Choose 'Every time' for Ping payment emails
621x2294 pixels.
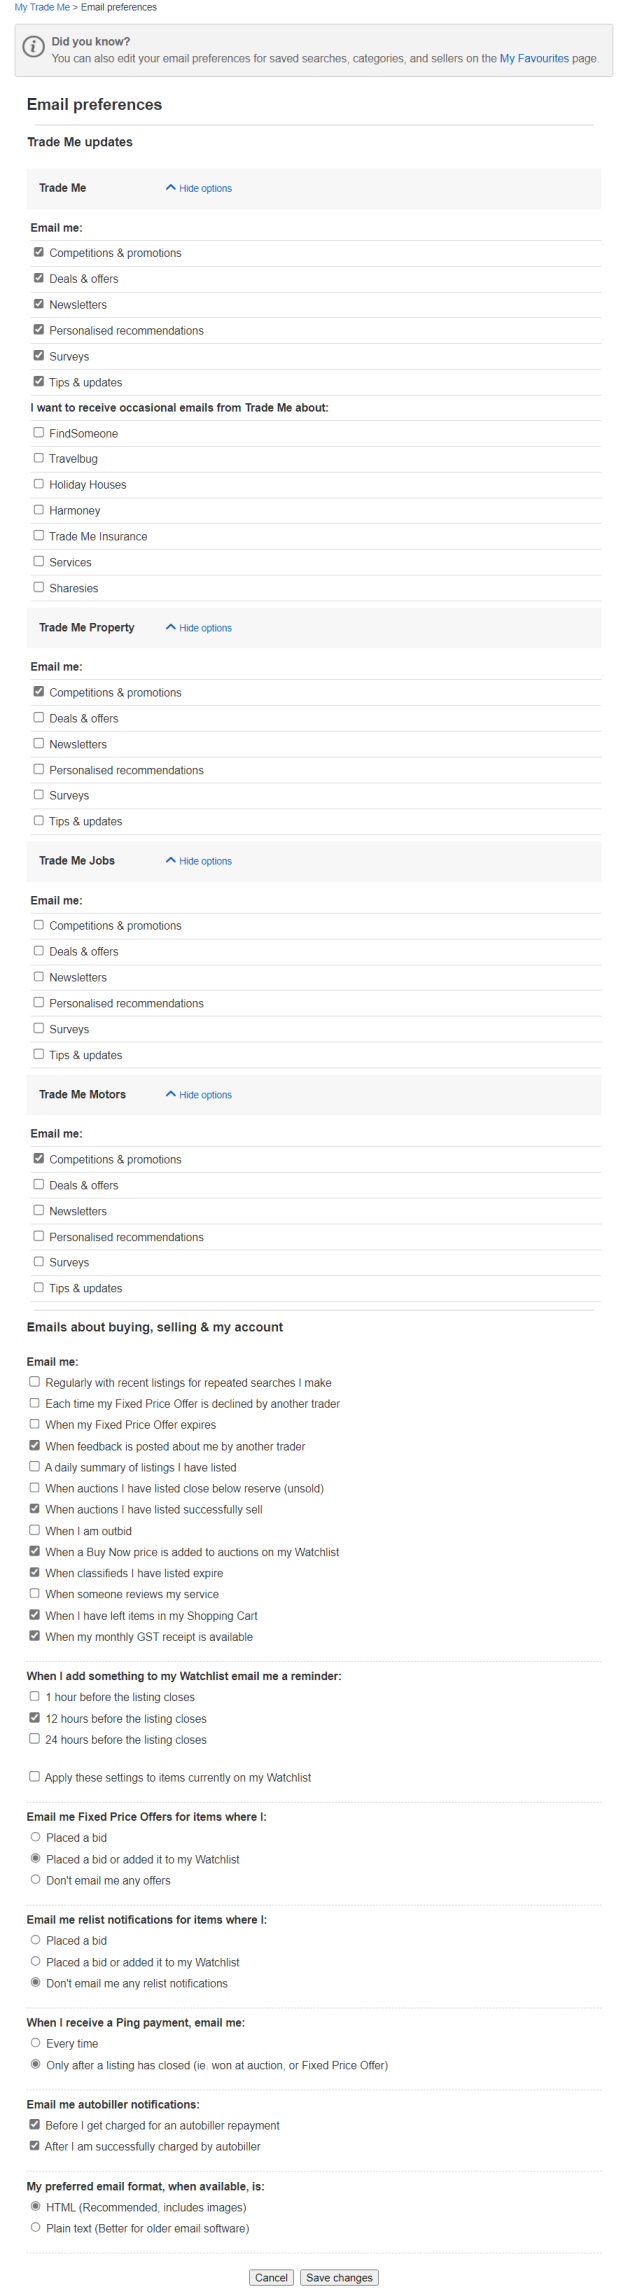tap(36, 2044)
